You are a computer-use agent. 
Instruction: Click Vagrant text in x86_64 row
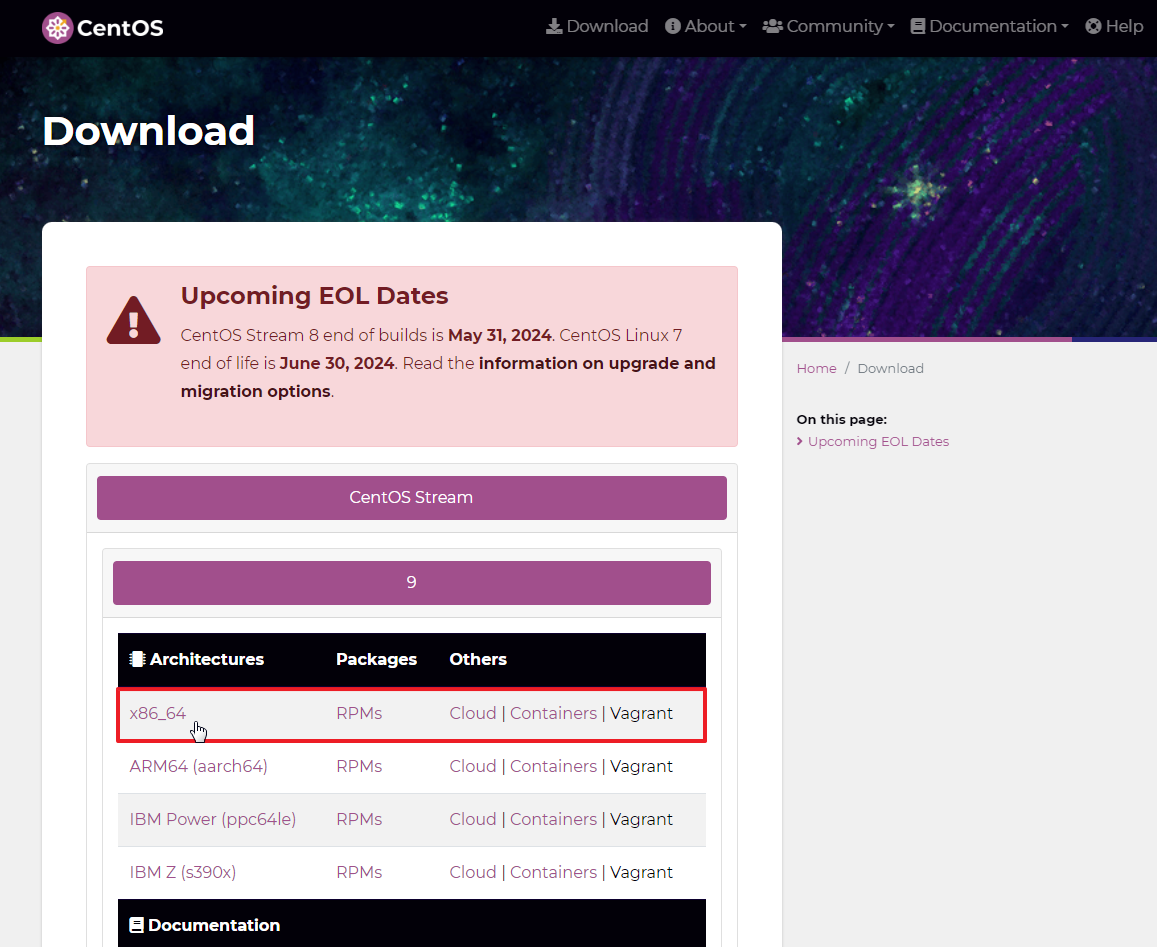pos(641,714)
